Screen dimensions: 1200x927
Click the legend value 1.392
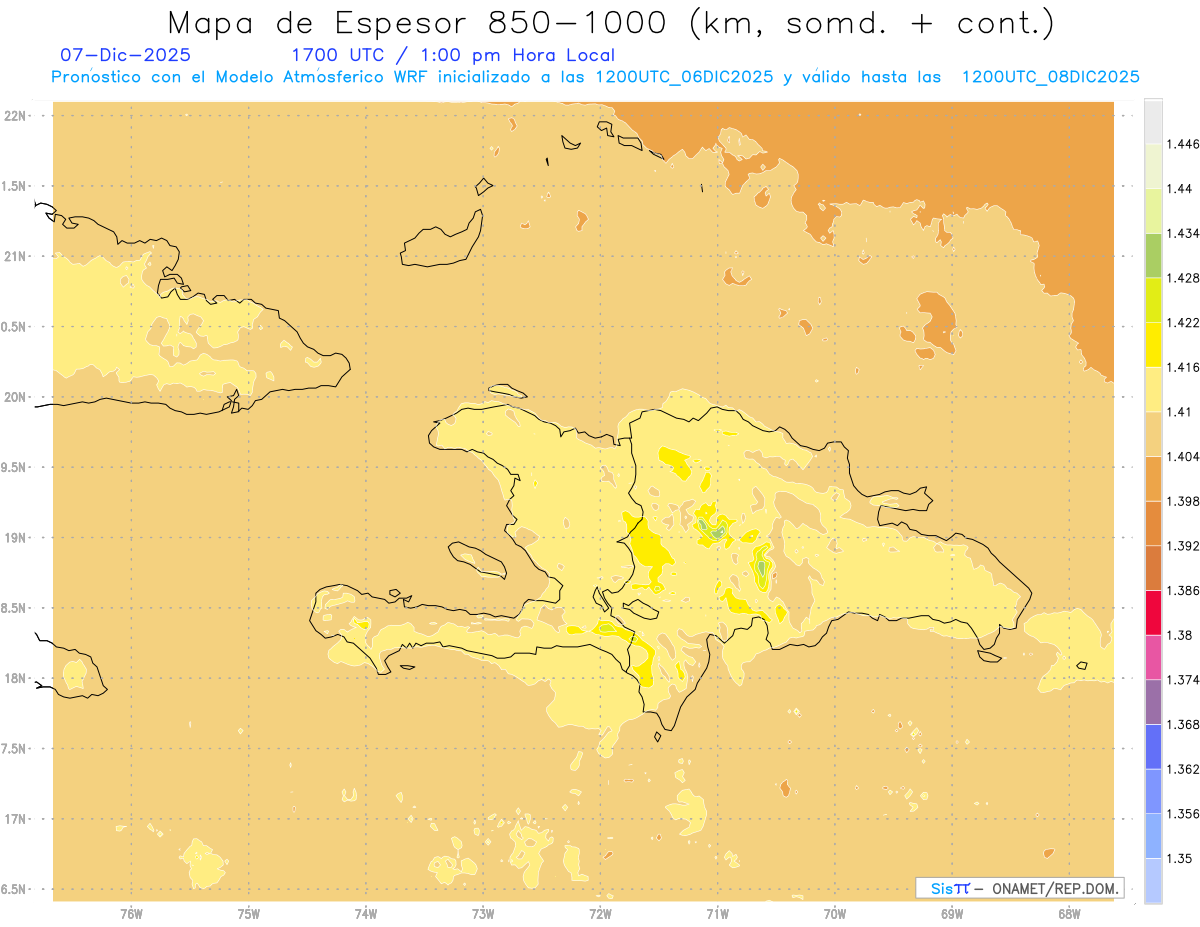[1183, 546]
